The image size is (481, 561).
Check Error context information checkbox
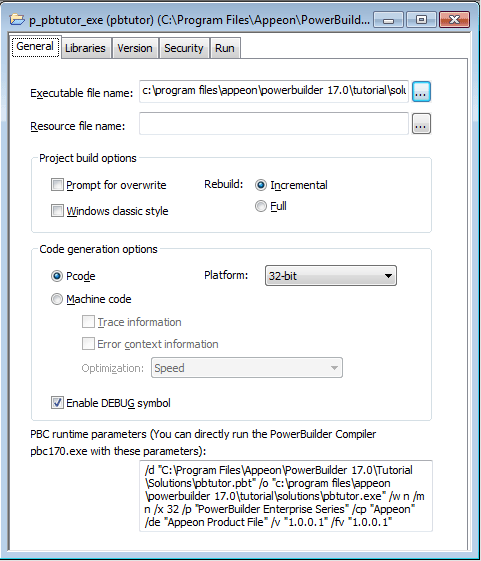pos(88,344)
